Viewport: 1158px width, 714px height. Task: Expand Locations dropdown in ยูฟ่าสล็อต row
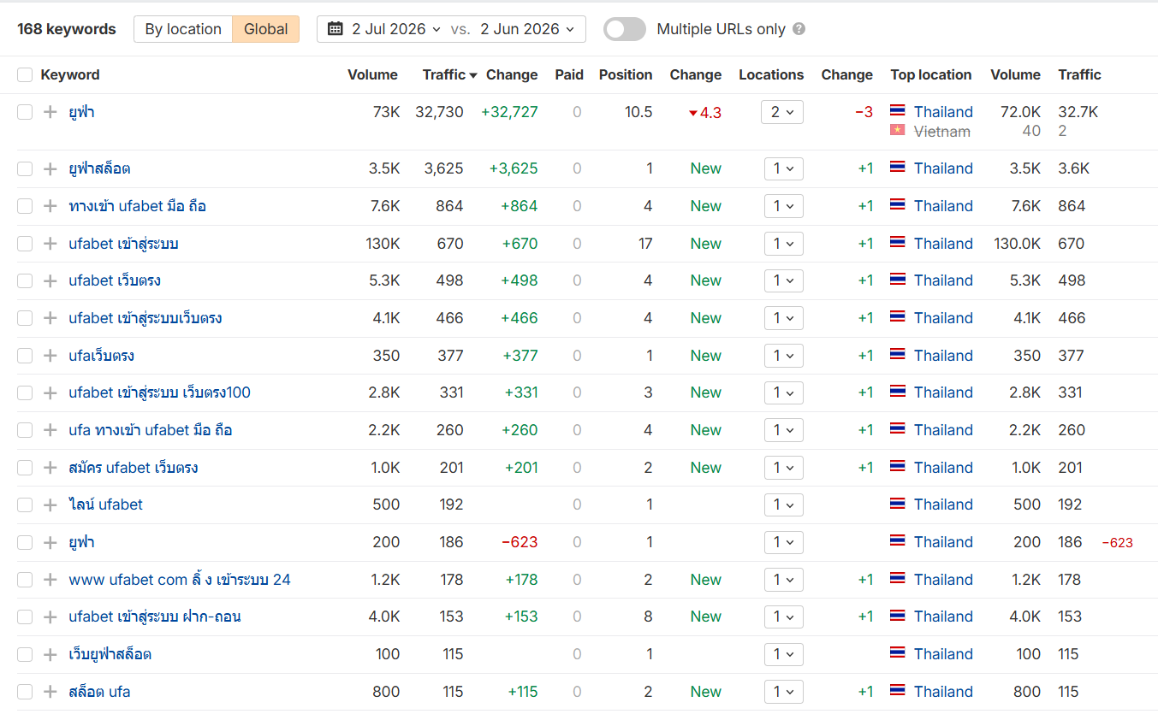784,168
